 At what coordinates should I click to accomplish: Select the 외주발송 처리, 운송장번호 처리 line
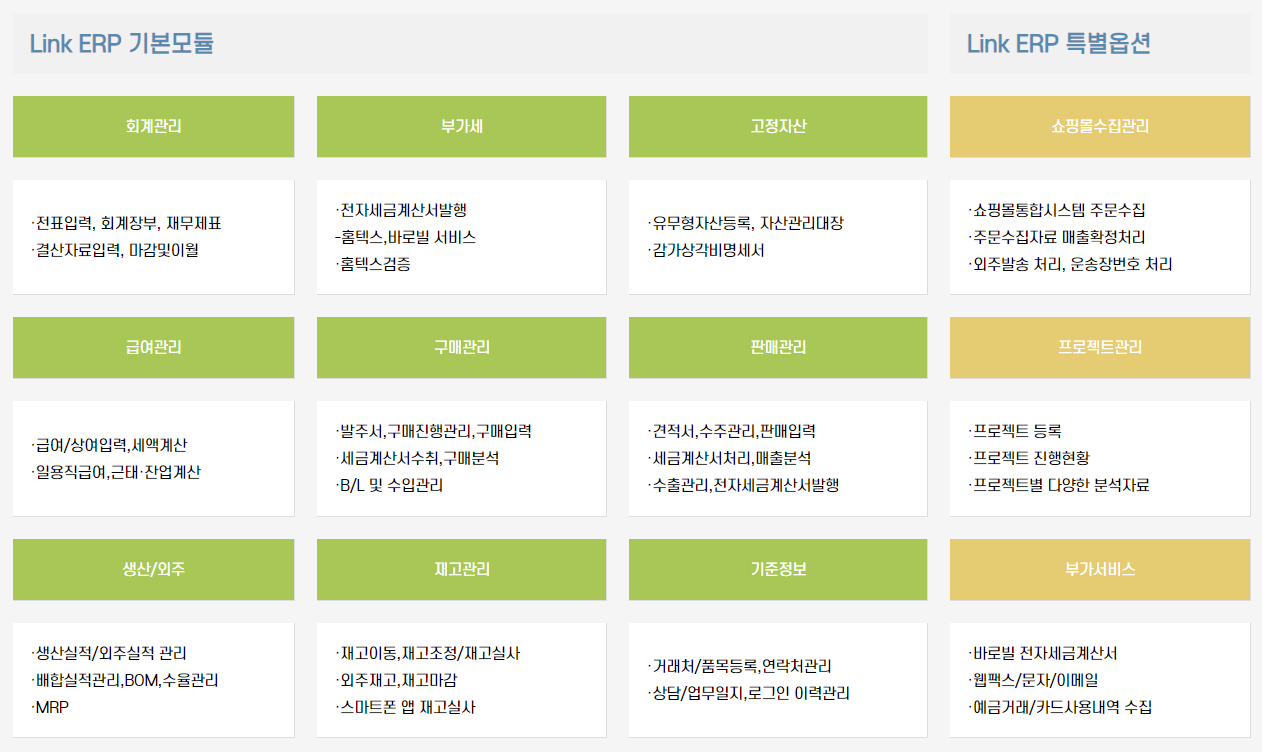coord(1070,264)
